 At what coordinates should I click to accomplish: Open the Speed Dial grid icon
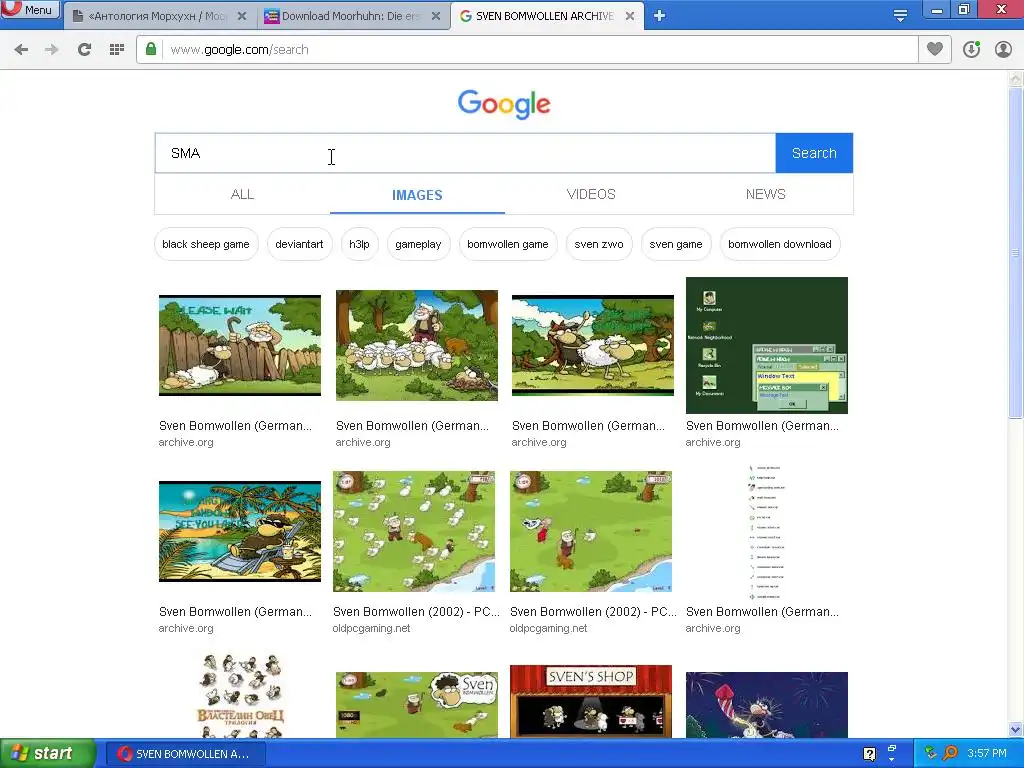117,50
